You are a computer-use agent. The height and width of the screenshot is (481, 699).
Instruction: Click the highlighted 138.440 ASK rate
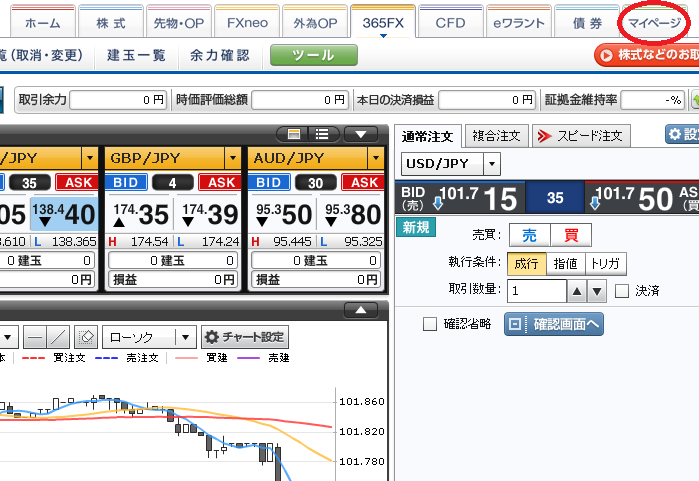[64, 214]
